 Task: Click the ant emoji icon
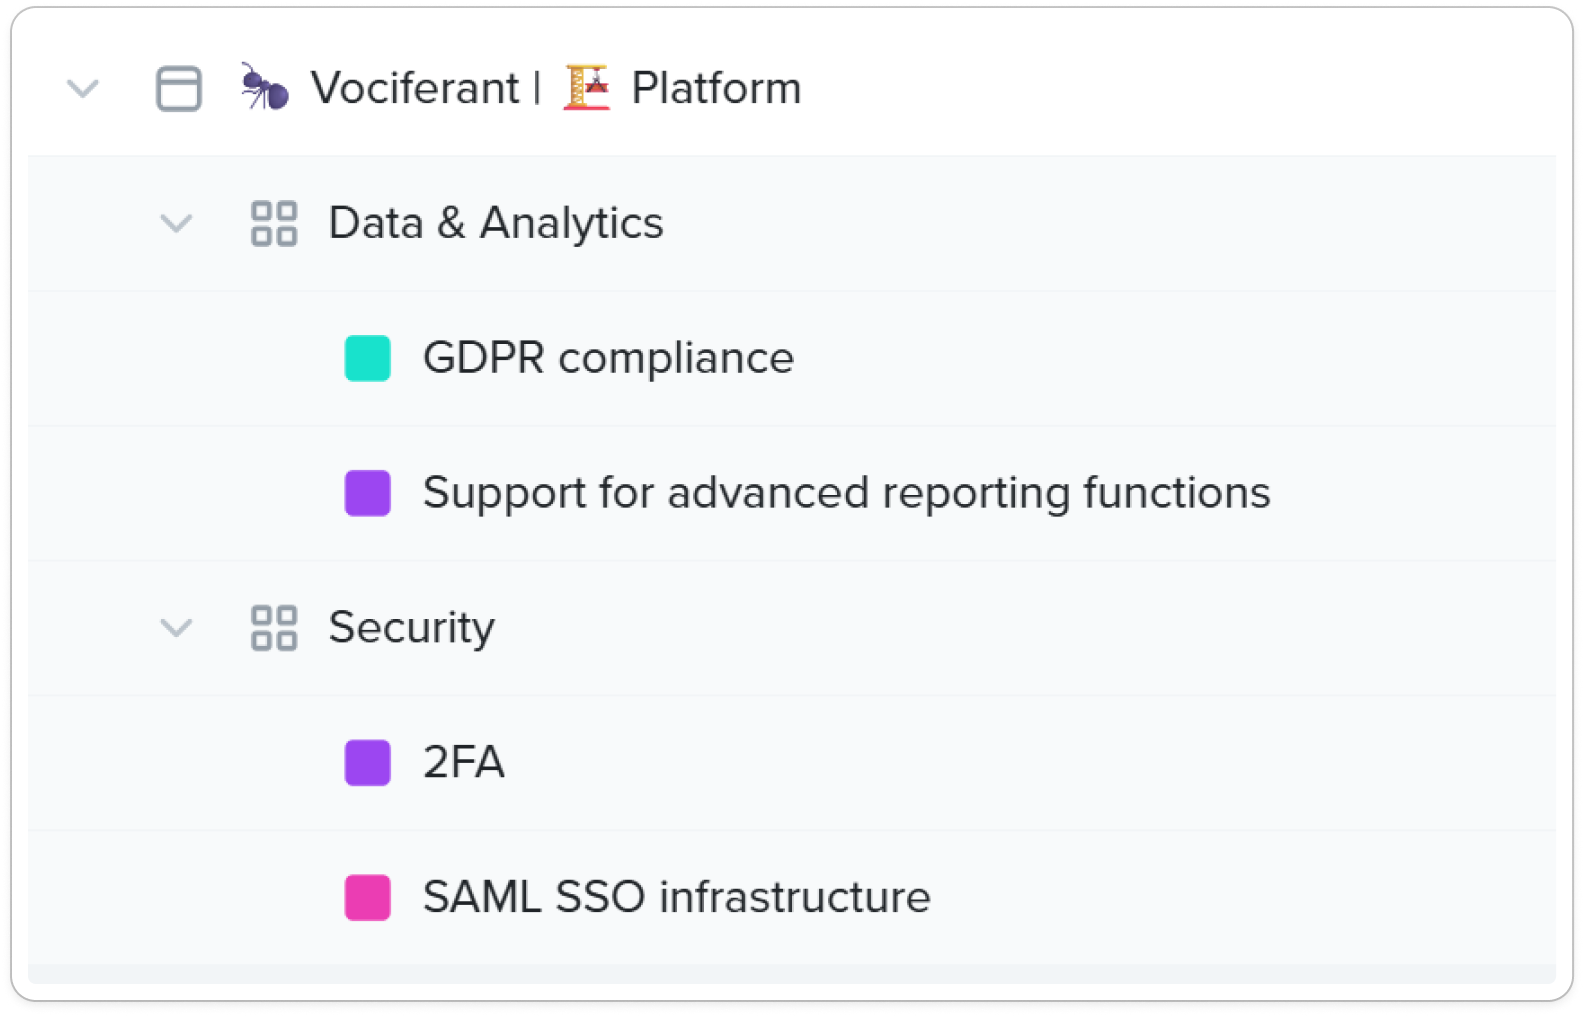(265, 87)
